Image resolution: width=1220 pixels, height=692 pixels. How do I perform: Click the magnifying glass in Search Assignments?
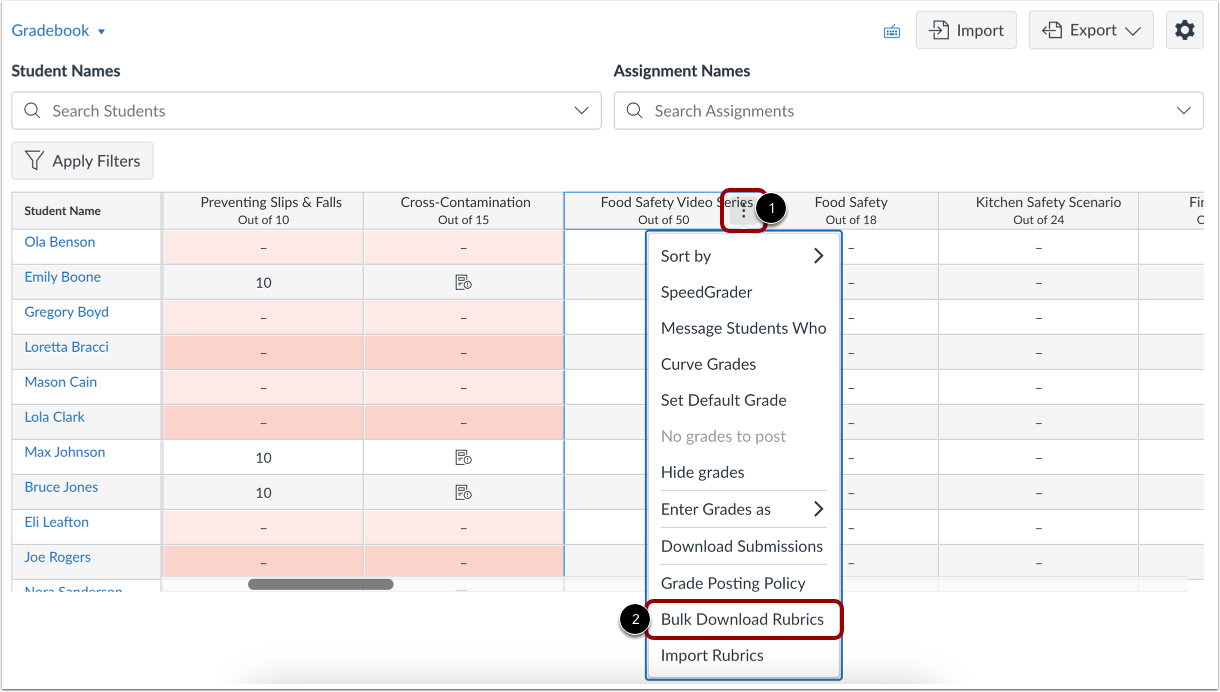634,110
